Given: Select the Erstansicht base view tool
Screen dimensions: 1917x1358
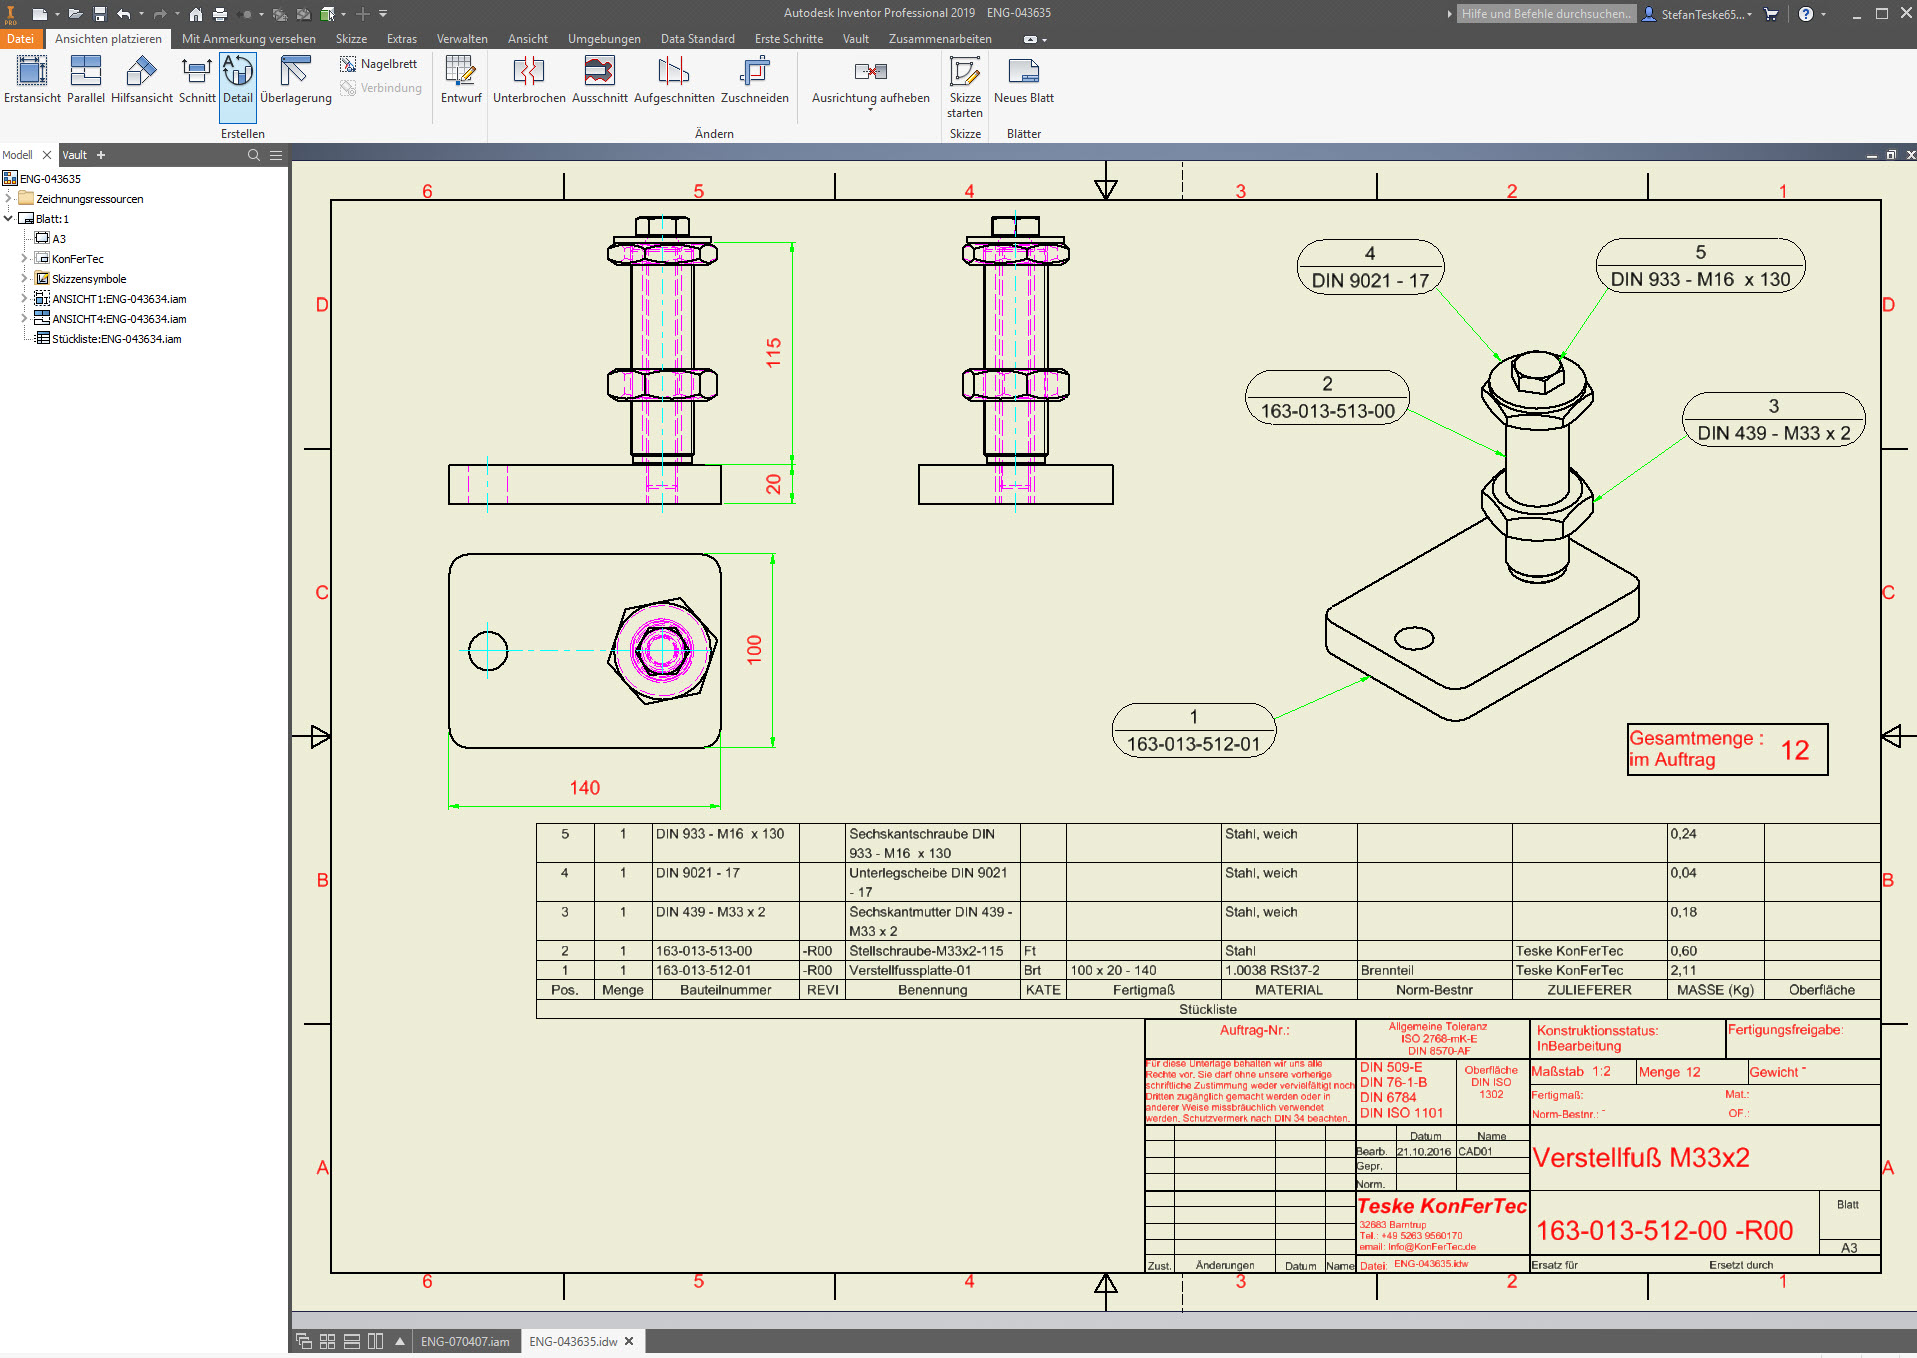Looking at the screenshot, I should (32, 80).
